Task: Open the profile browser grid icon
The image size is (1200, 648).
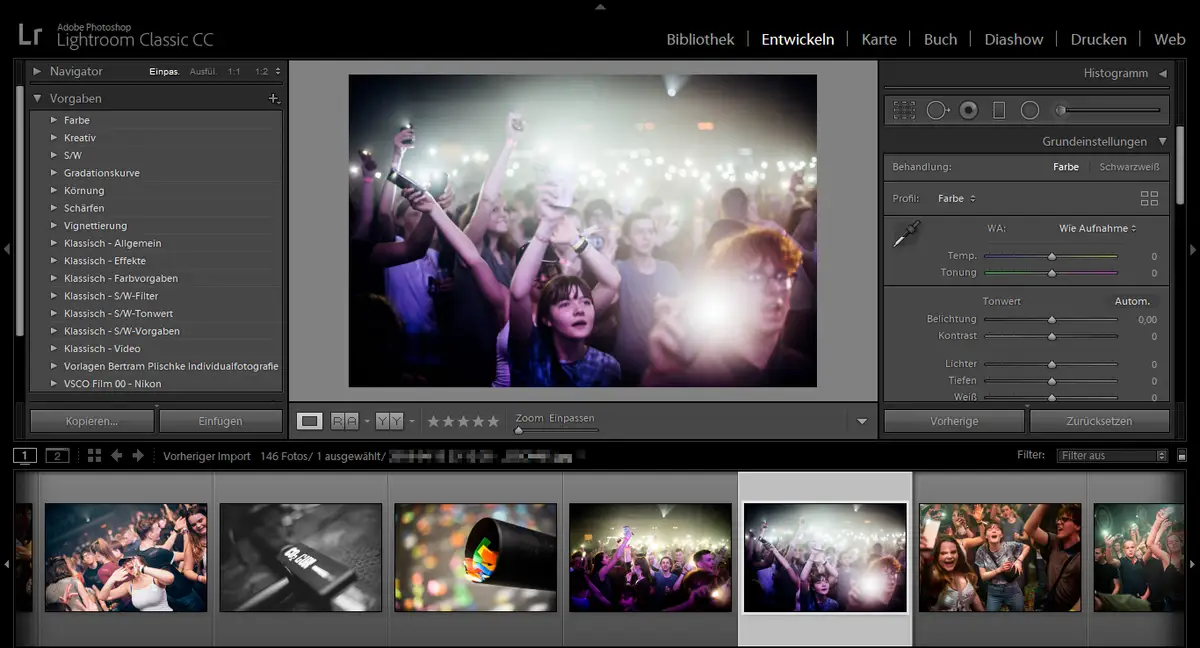Action: pyautogui.click(x=1149, y=198)
